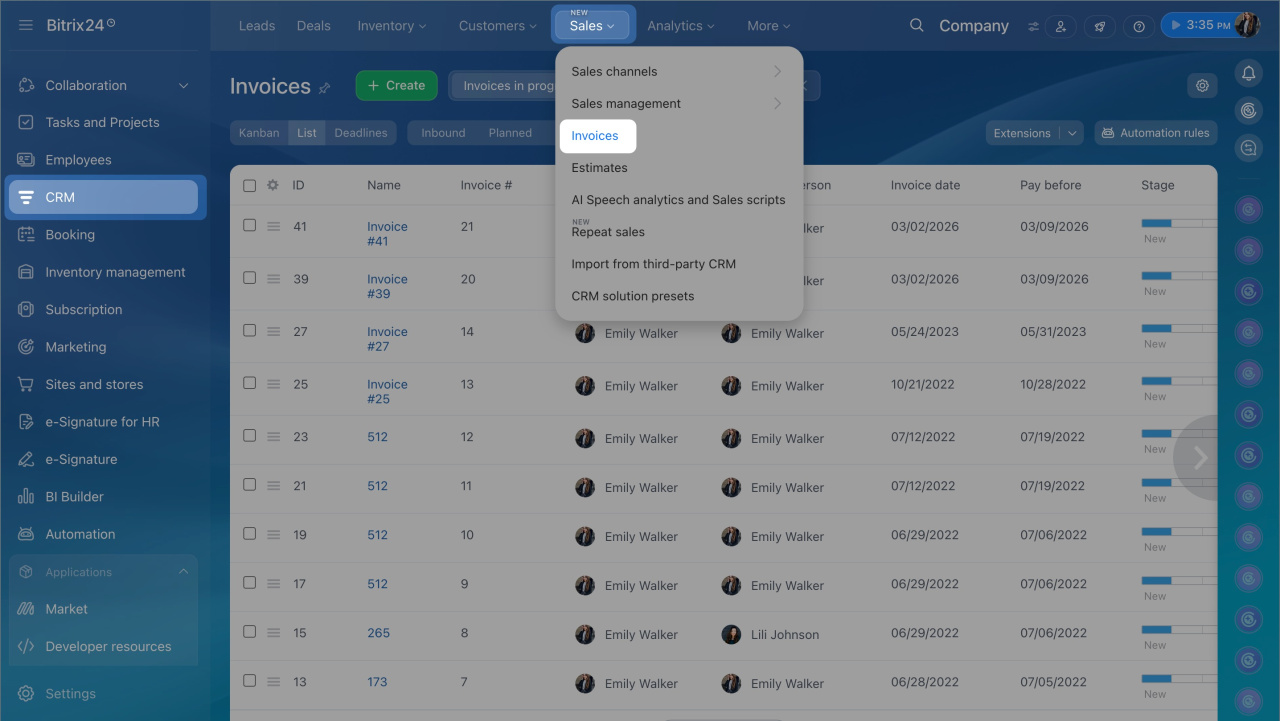Expand the Sales channels submenu
The height and width of the screenshot is (721, 1280).
[777, 71]
